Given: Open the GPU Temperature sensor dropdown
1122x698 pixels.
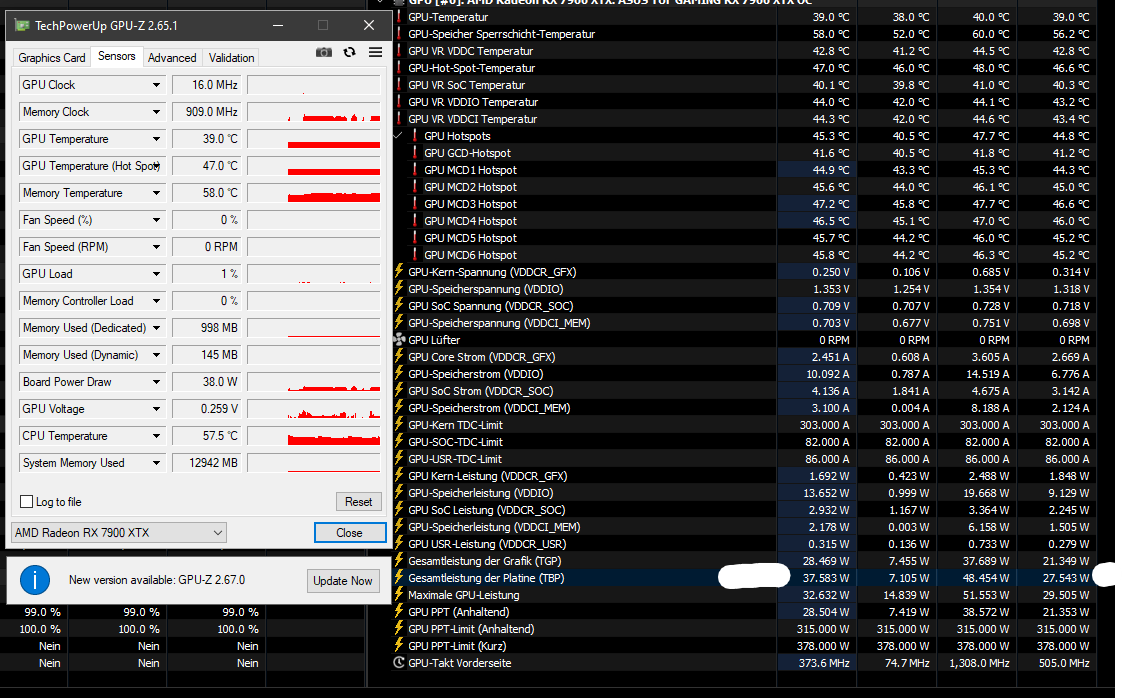Looking at the screenshot, I should coord(156,139).
